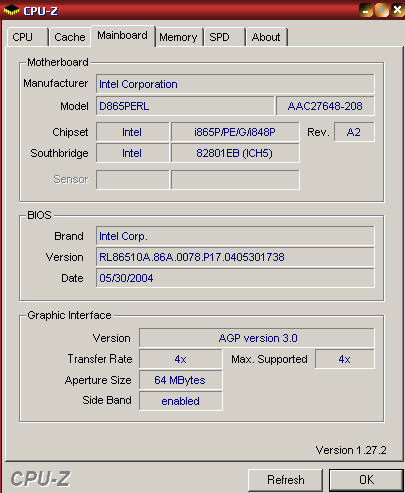Click the AGP version 3.0 field

tap(257, 338)
